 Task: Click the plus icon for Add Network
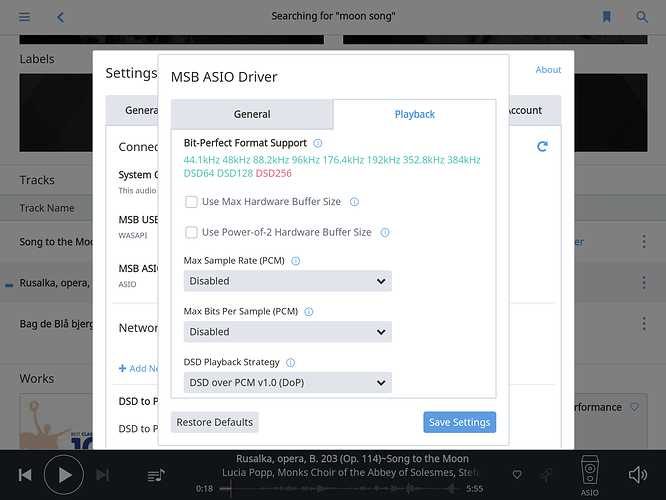122,368
